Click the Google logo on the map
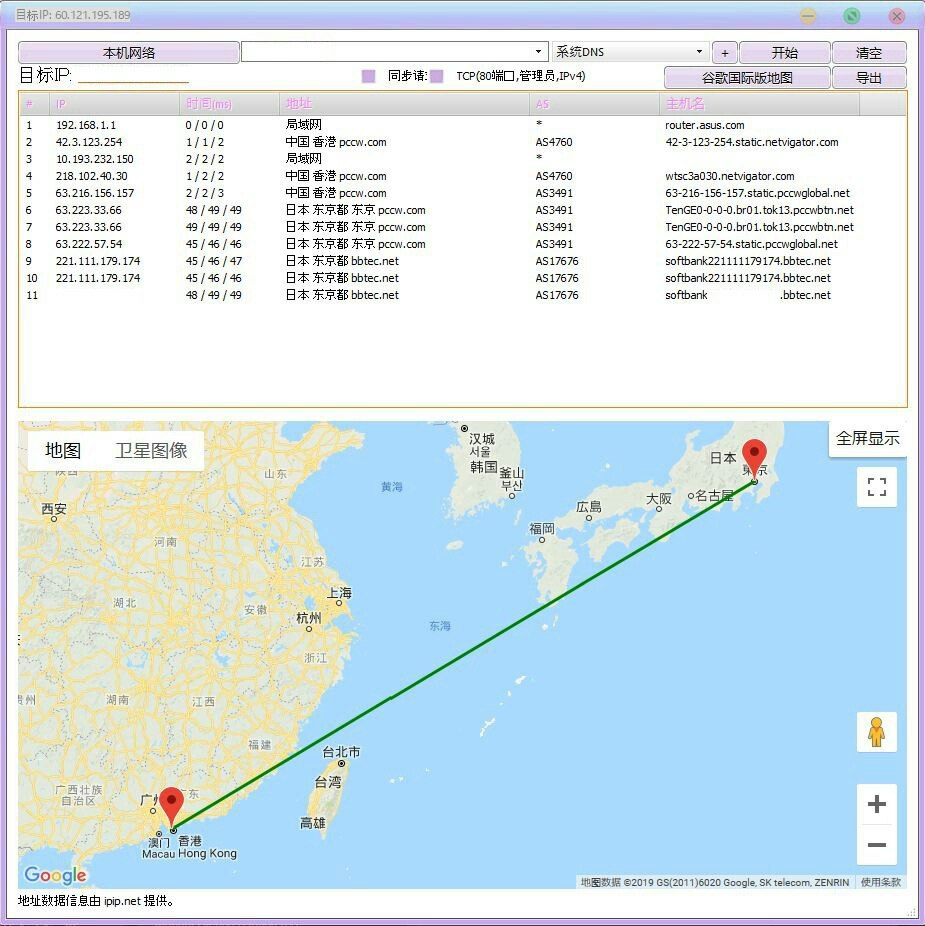 click(55, 876)
